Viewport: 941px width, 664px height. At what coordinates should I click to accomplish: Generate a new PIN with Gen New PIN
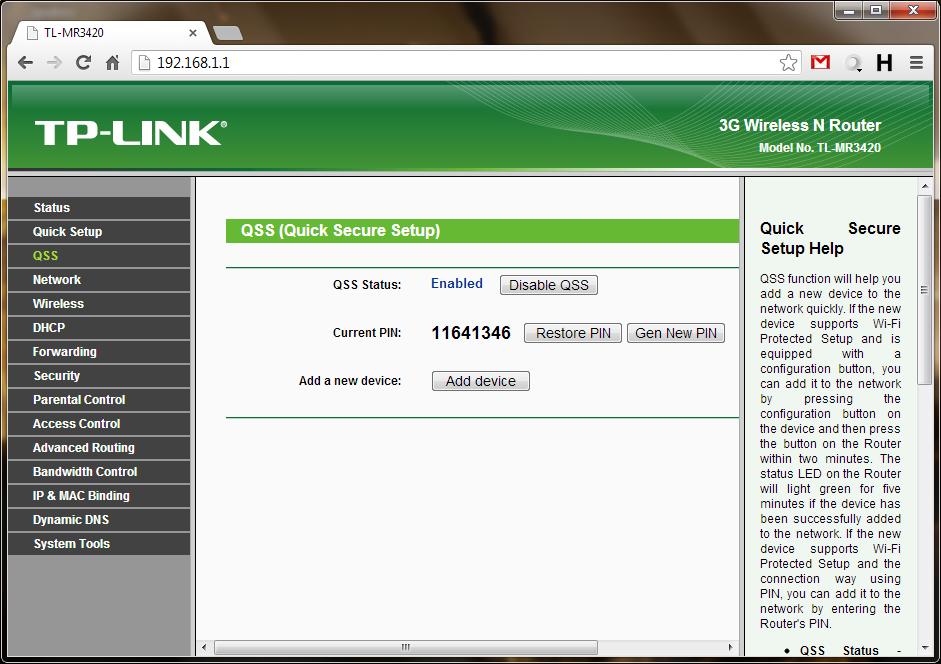pos(676,333)
